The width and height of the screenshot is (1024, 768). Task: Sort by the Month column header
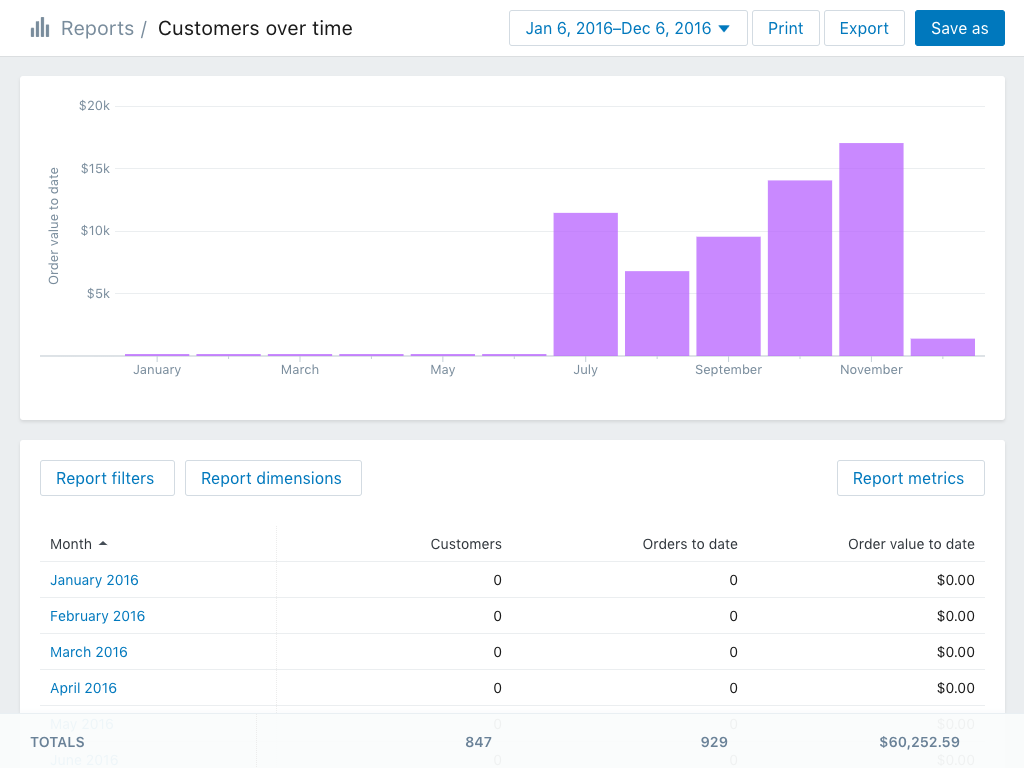[72, 544]
